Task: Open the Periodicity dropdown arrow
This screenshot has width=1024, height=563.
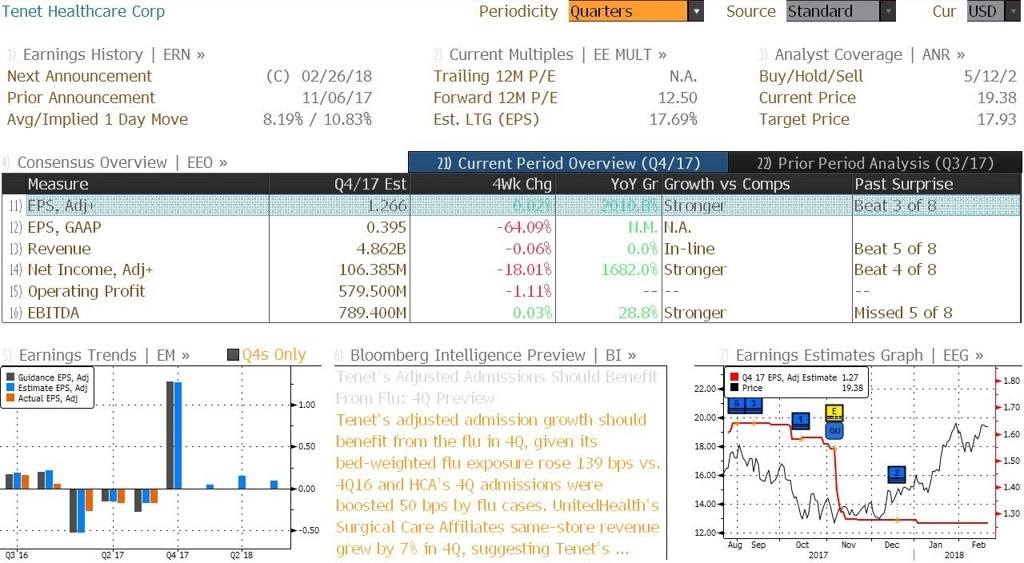Action: tap(696, 11)
